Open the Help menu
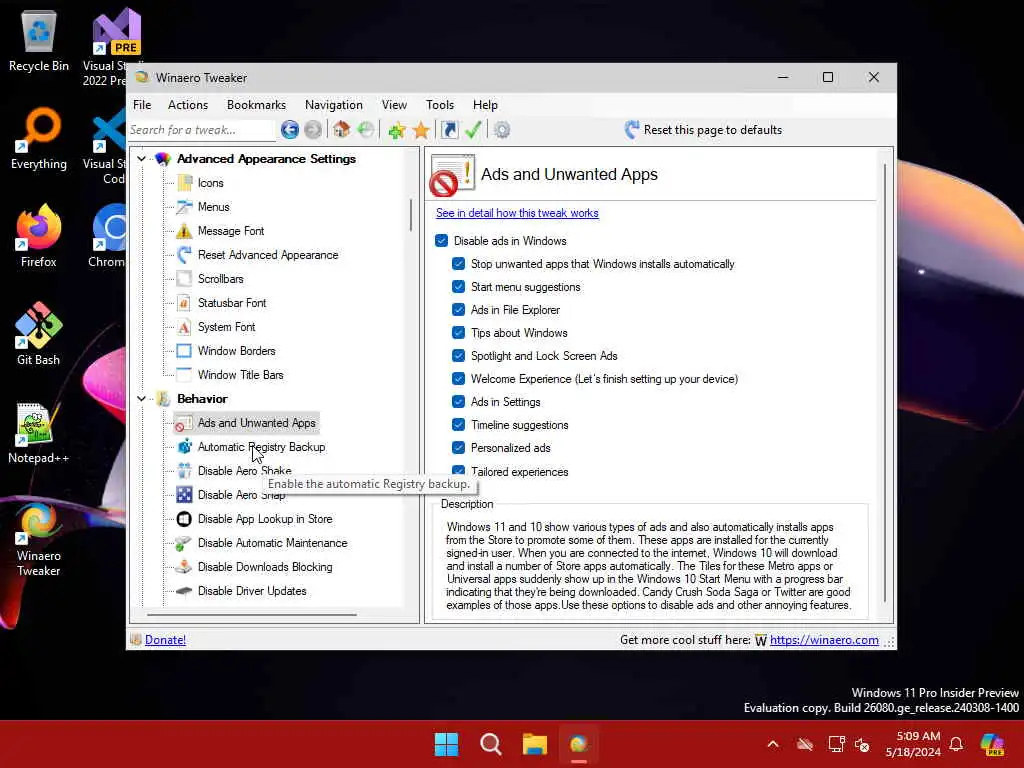This screenshot has height=768, width=1024. pos(485,105)
